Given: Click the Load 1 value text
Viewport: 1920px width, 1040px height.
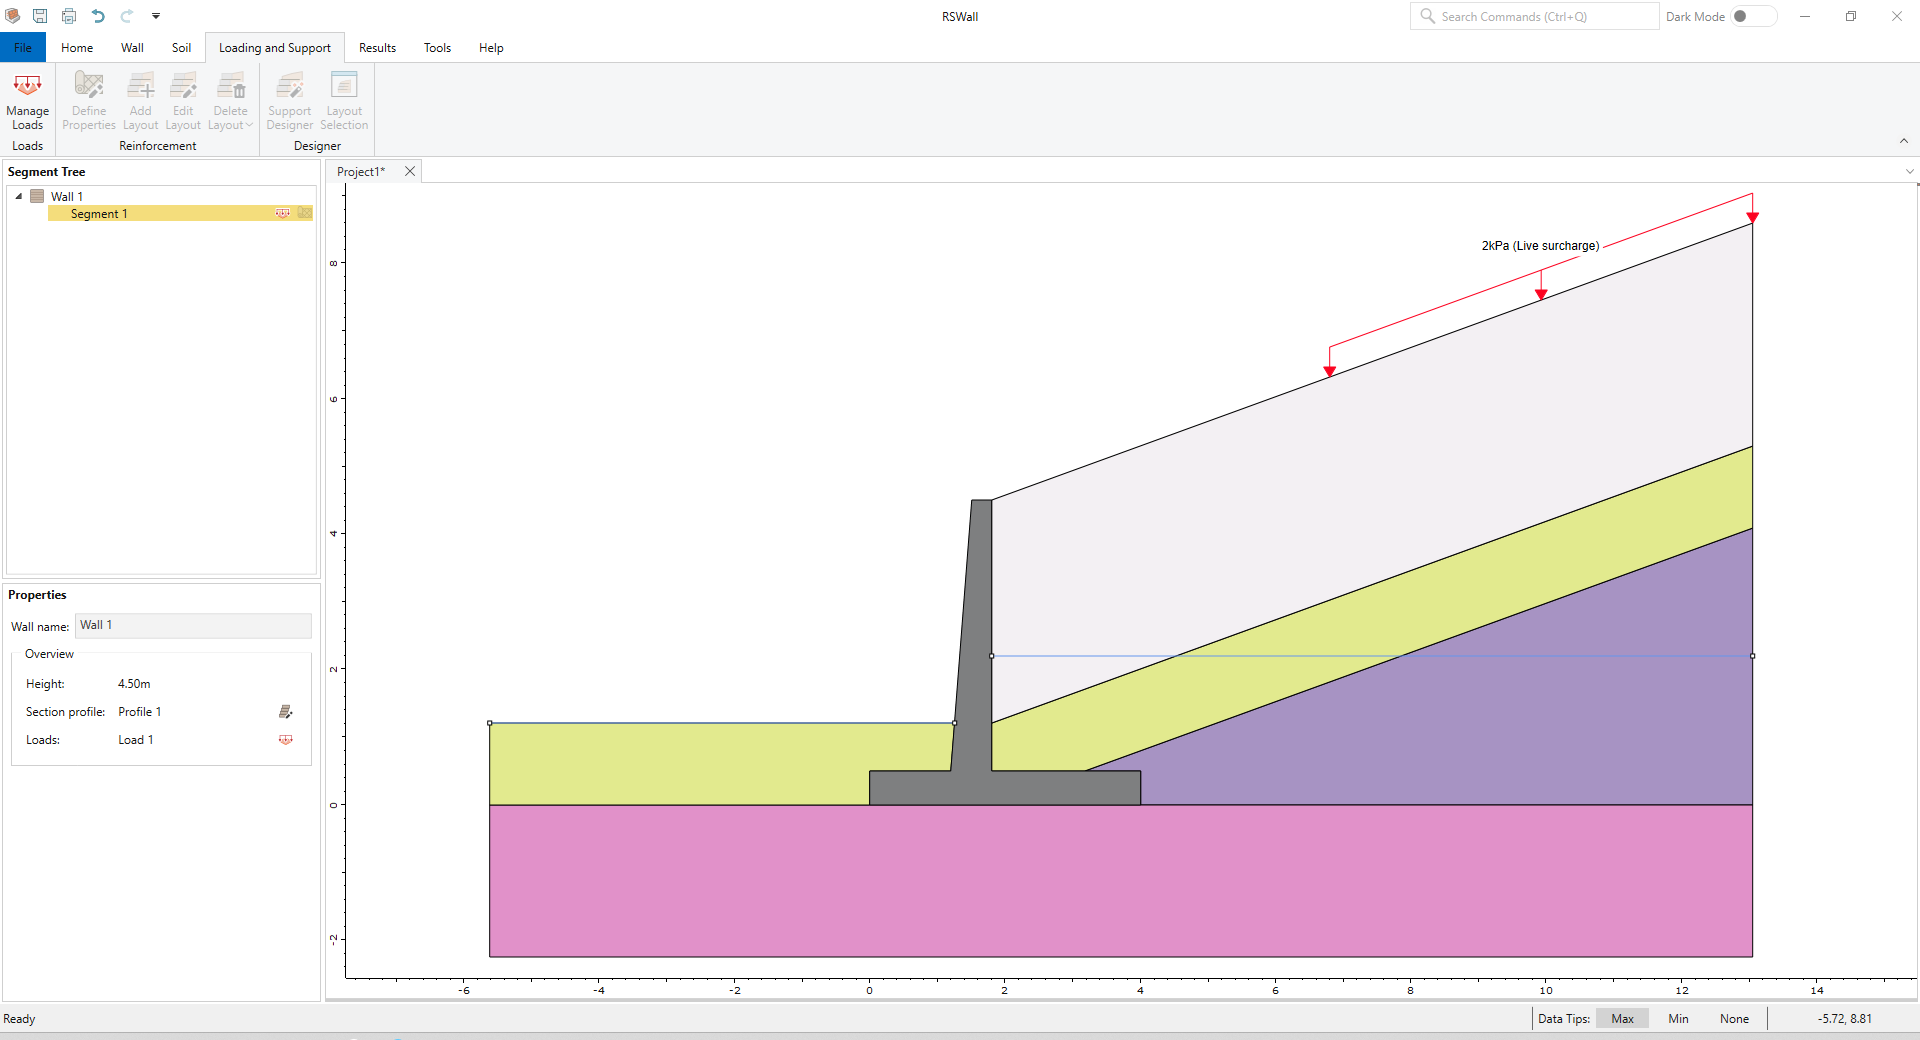Looking at the screenshot, I should tap(135, 740).
